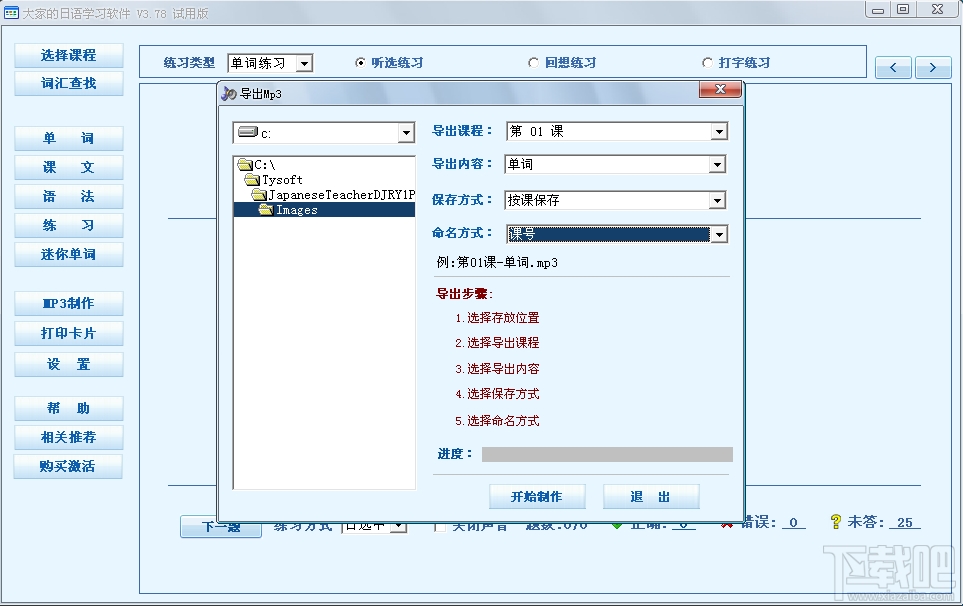This screenshot has width=963, height=606.
Task: Select the C:\ folder in tree
Action: (x=257, y=165)
